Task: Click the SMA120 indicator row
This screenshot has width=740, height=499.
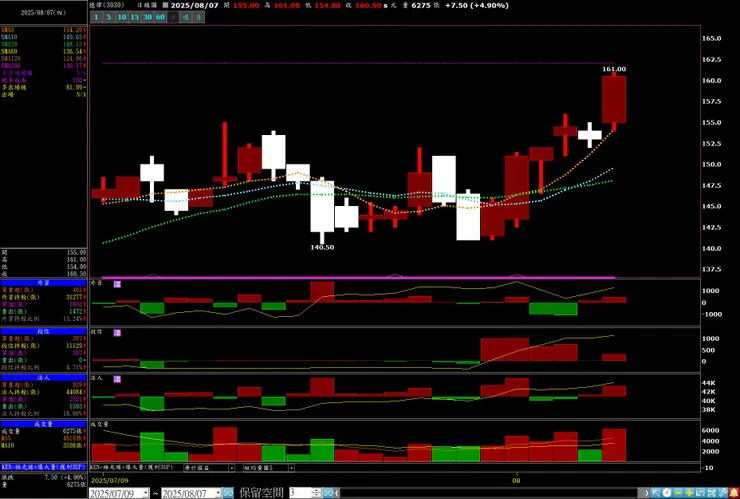Action: [x=44, y=59]
